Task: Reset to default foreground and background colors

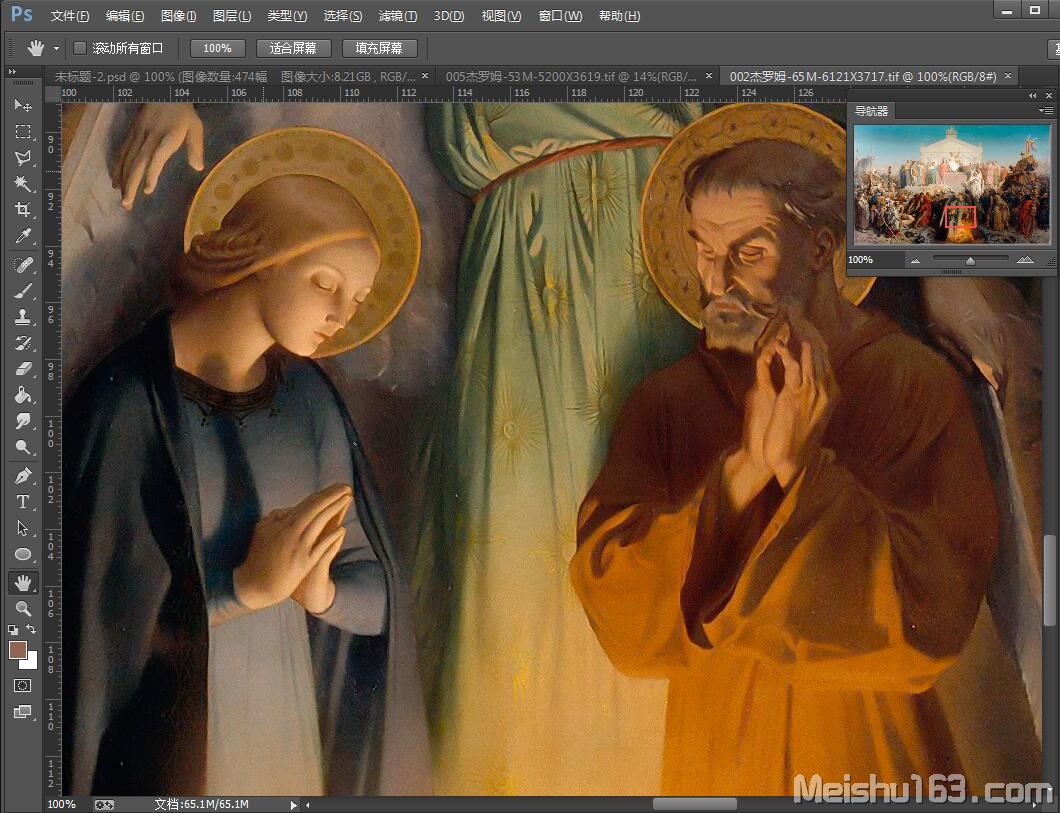Action: [13, 630]
